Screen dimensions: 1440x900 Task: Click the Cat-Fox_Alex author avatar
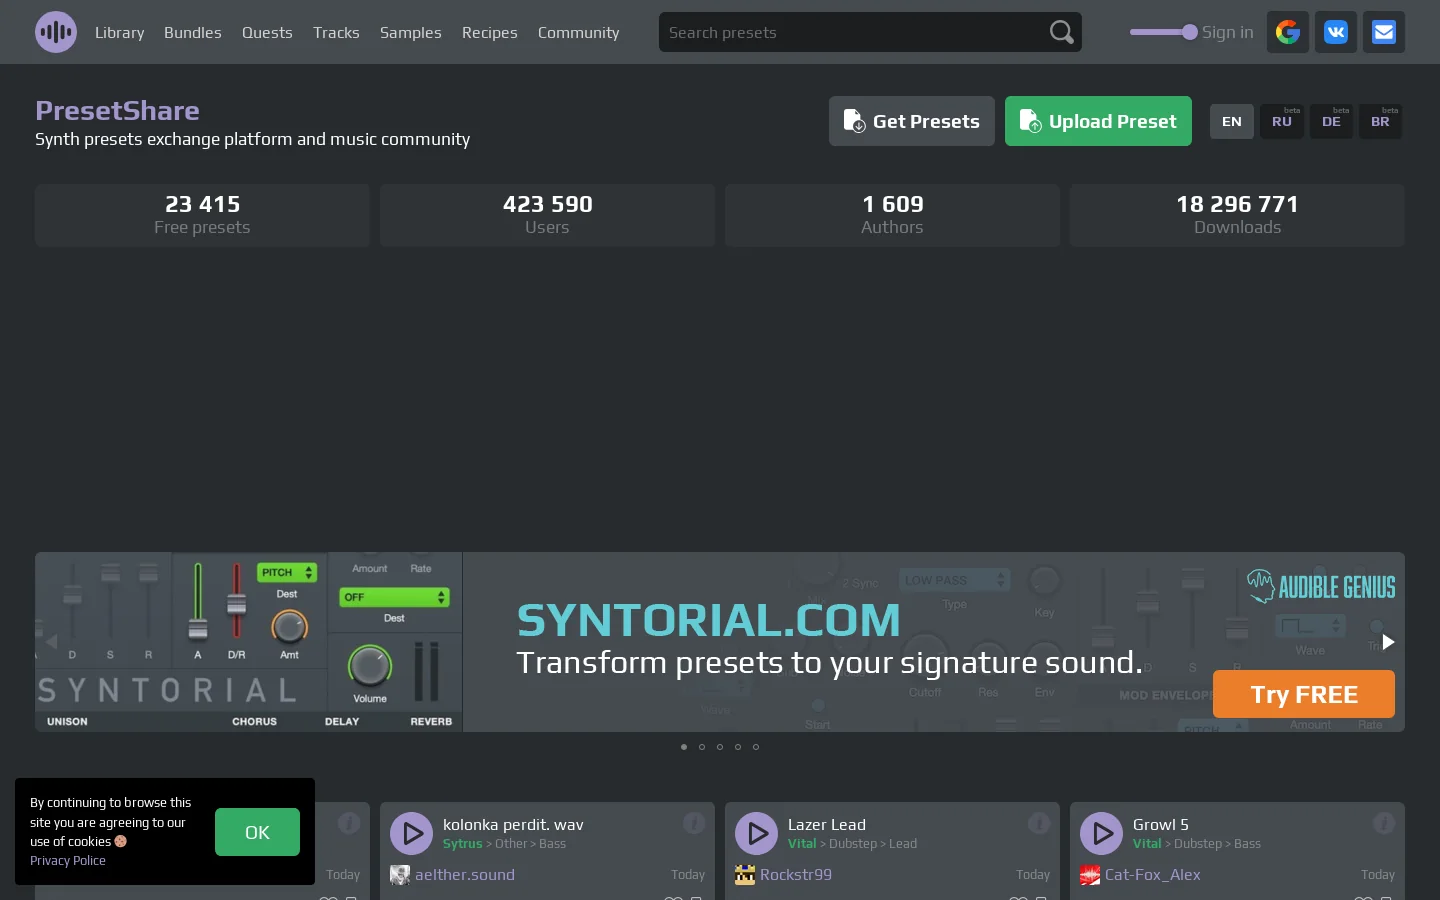click(1090, 875)
